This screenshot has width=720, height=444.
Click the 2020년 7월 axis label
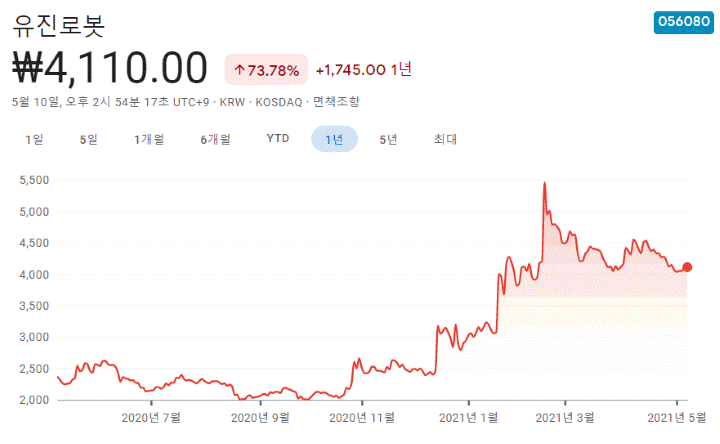(x=151, y=418)
